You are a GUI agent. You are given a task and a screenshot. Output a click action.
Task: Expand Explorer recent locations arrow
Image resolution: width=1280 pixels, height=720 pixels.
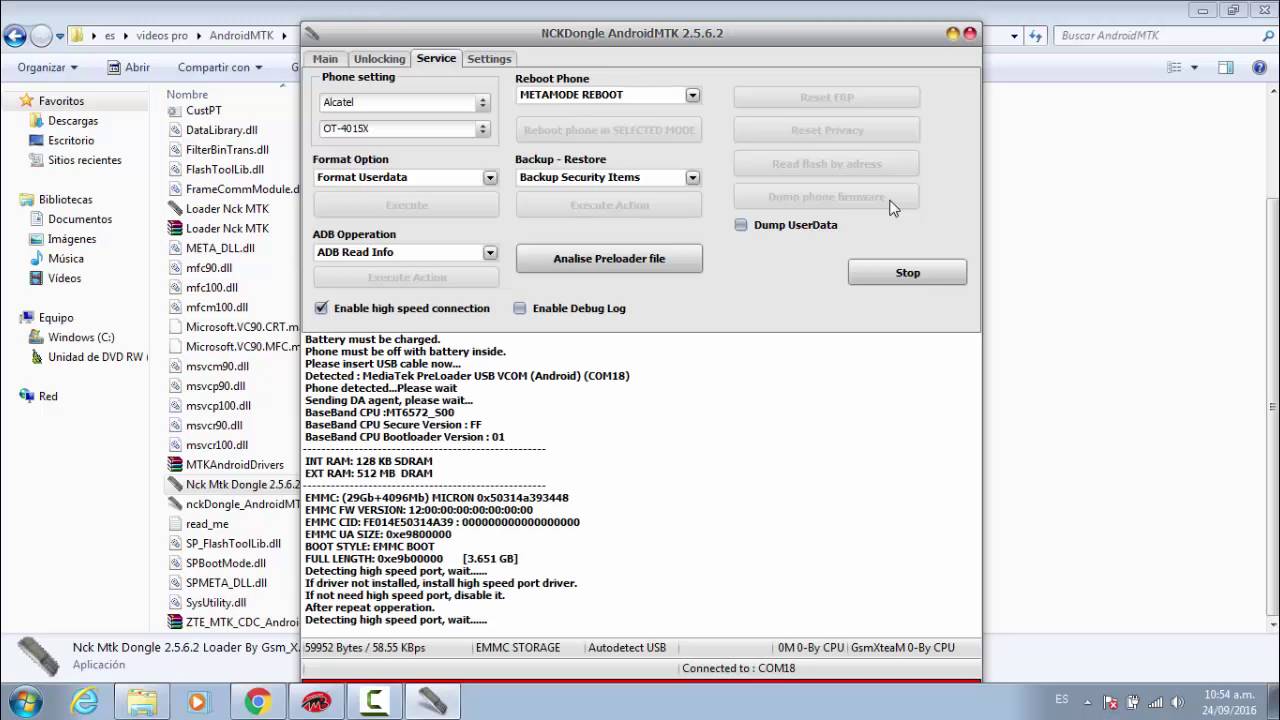60,36
